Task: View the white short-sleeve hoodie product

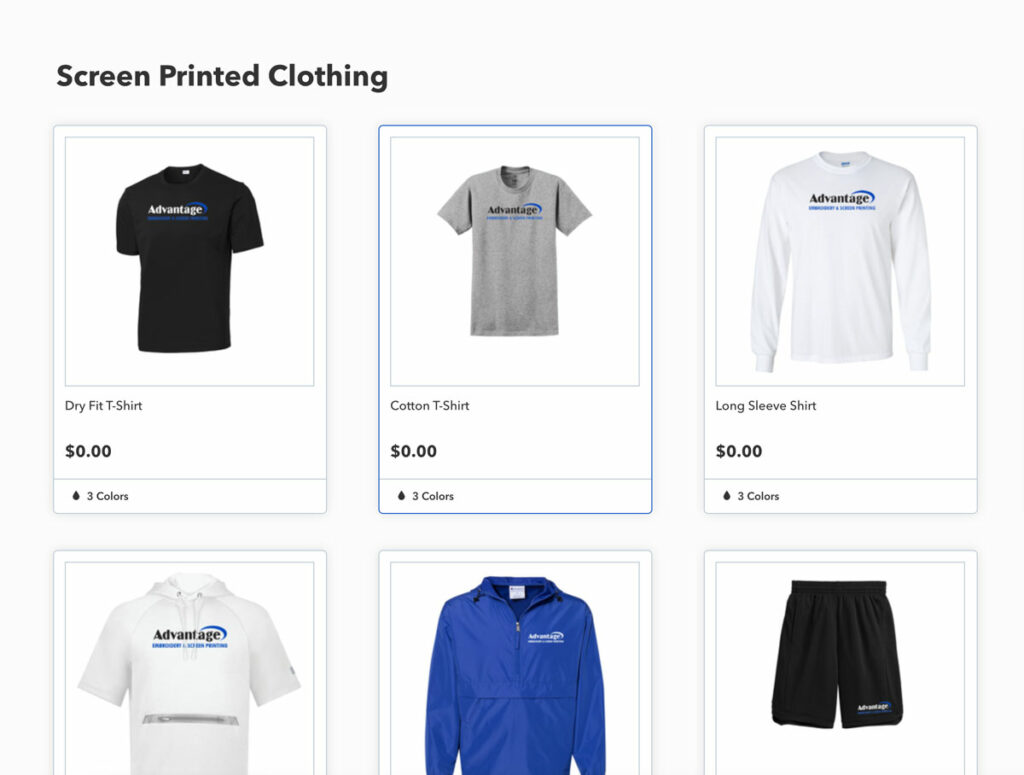Action: 189,669
